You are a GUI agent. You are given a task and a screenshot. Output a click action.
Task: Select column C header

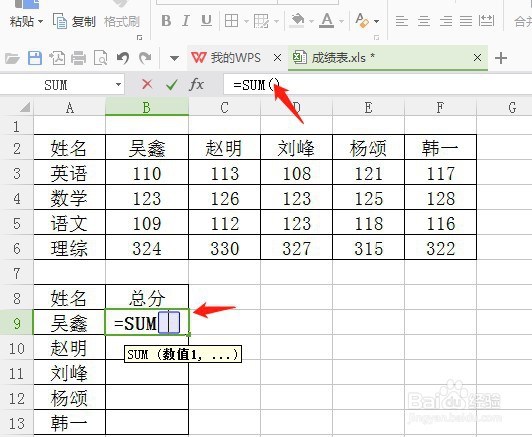(224, 107)
